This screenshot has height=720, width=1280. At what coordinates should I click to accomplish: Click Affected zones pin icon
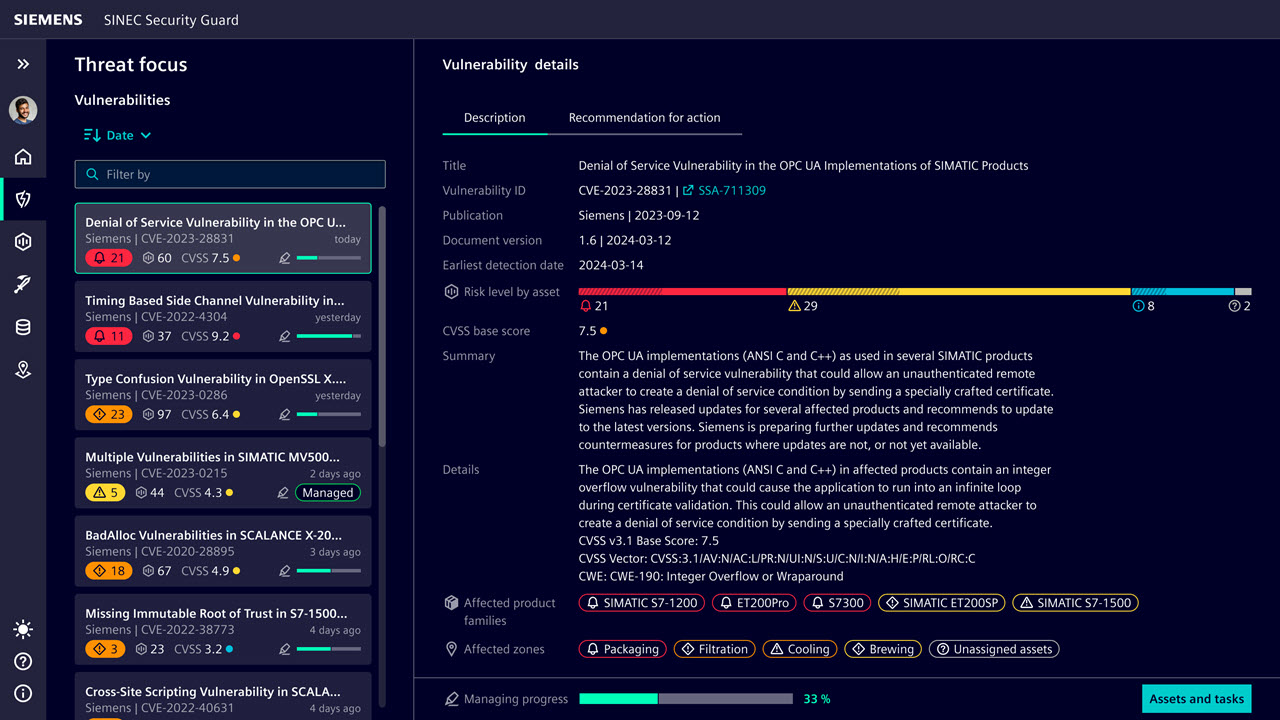click(x=451, y=649)
